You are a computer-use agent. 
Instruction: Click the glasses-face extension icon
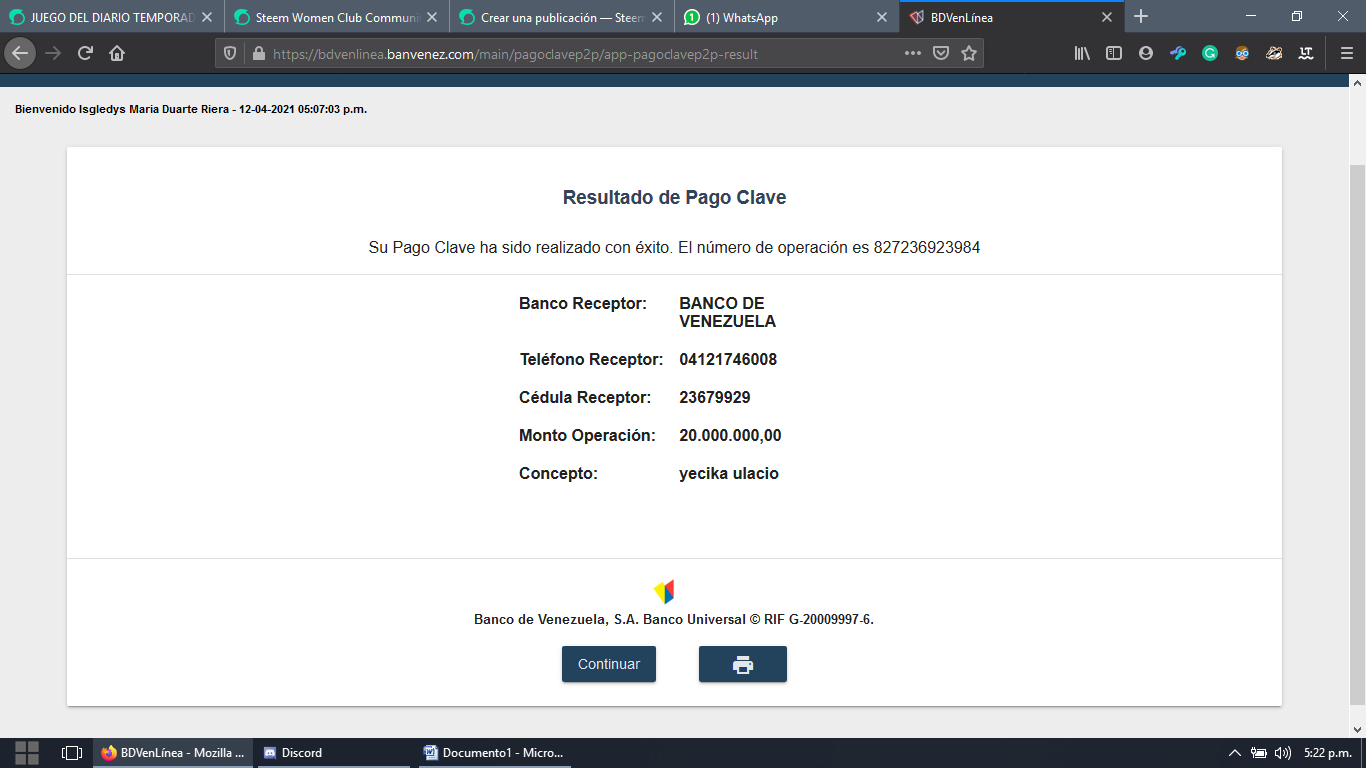coord(1242,54)
